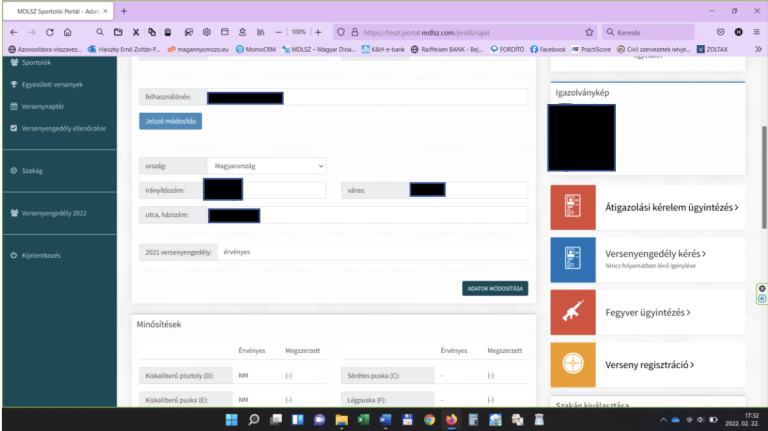Click the Jelszó módosítás button
Viewport: 768px width, 431px height.
171,121
